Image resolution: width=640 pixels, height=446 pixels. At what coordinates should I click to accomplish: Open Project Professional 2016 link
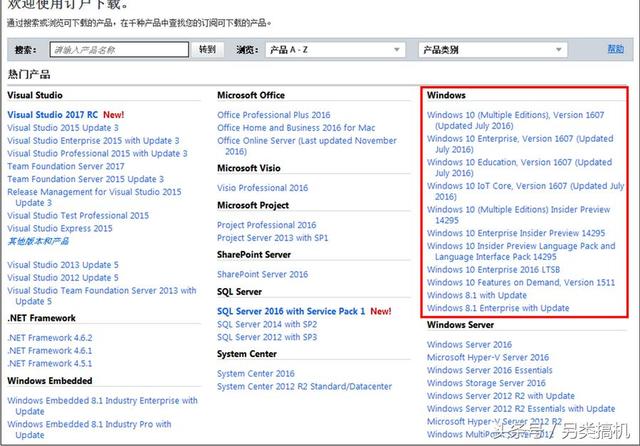pos(267,225)
